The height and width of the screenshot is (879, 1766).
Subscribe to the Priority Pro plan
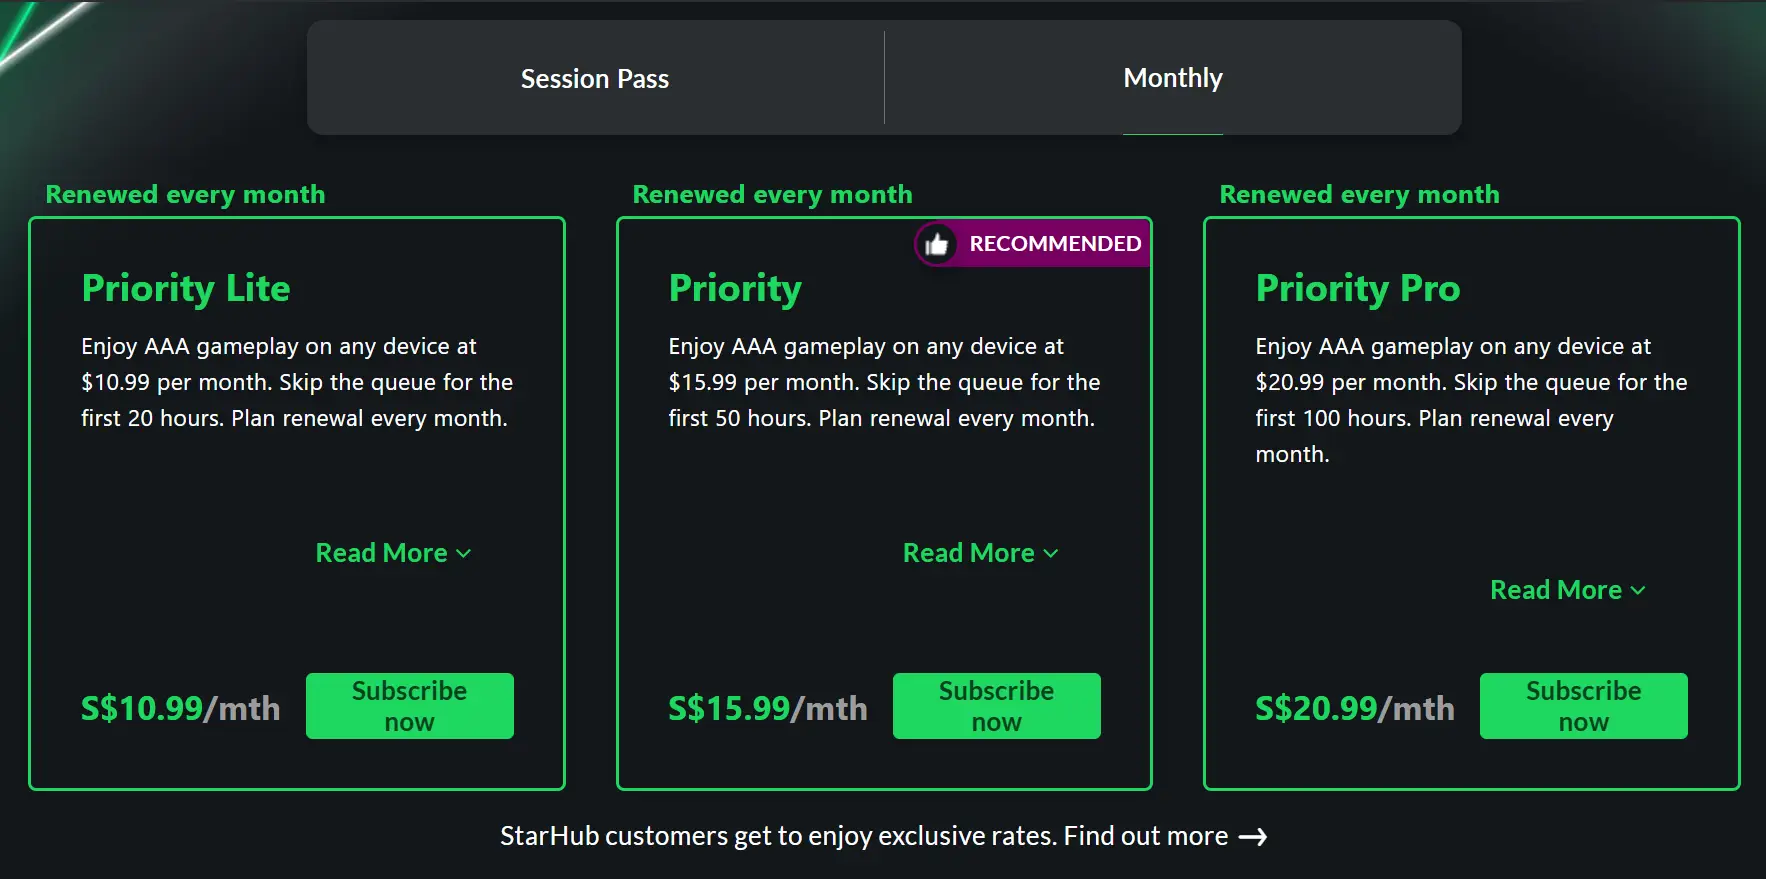click(1583, 706)
